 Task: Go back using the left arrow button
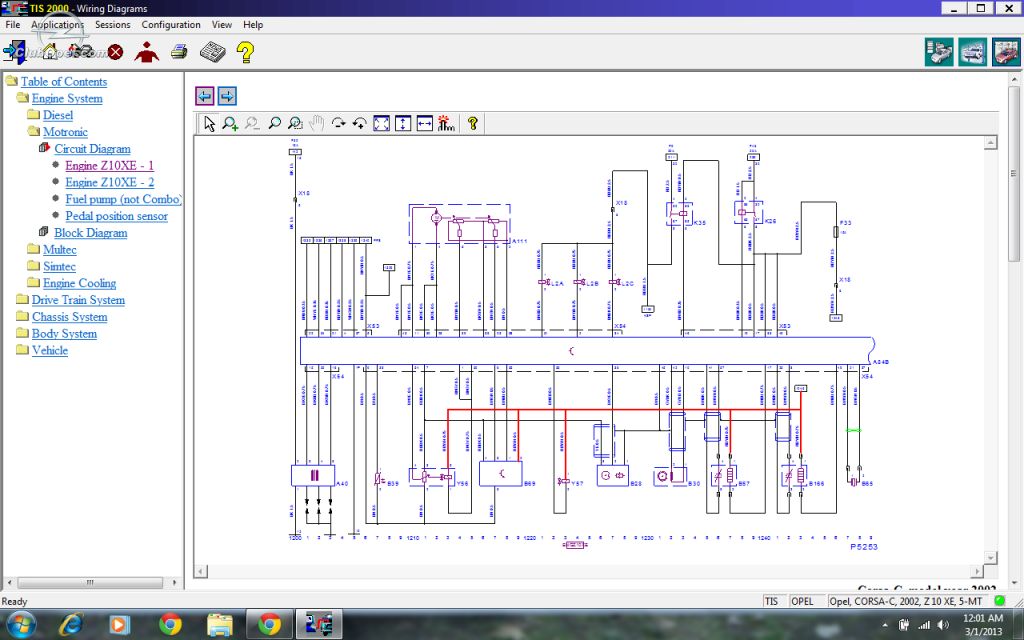(x=205, y=96)
